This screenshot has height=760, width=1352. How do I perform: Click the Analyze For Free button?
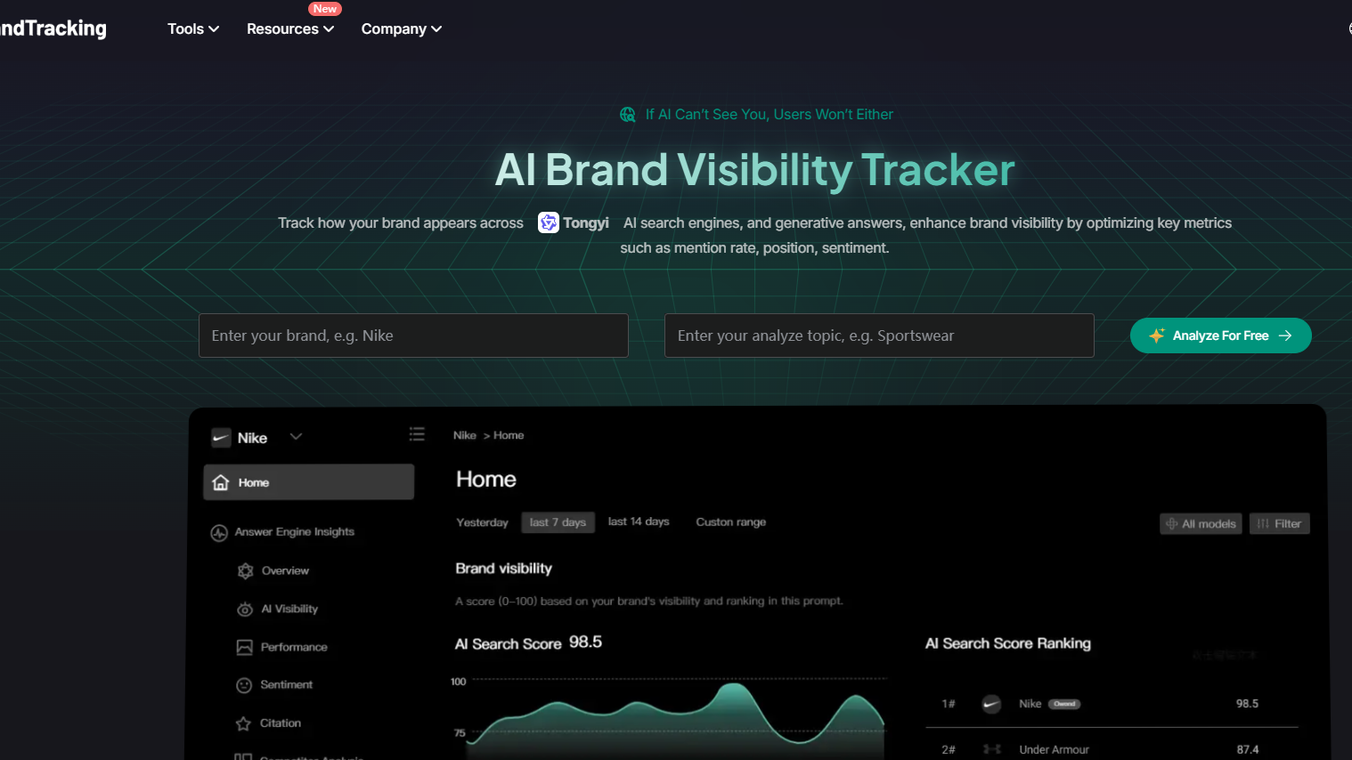(1220, 335)
